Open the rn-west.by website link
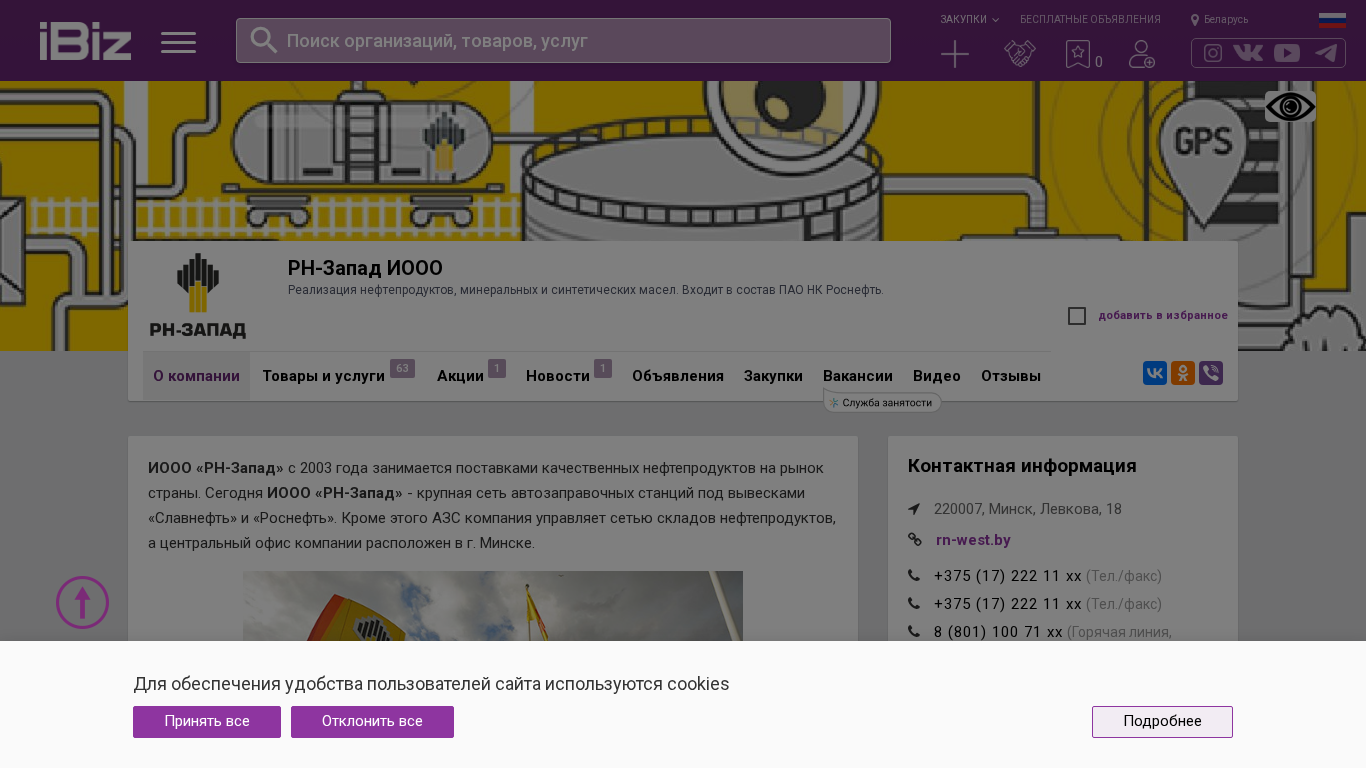 coord(973,540)
